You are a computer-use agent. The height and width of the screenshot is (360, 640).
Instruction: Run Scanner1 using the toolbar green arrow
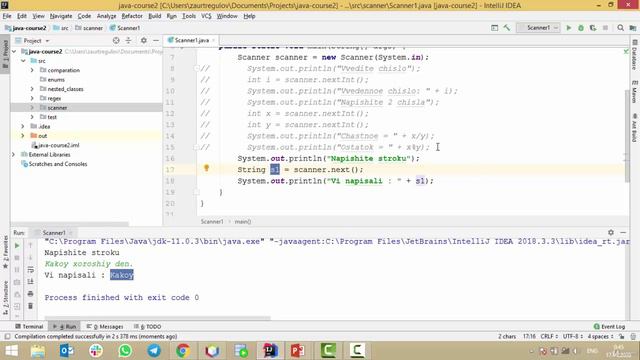(568, 28)
